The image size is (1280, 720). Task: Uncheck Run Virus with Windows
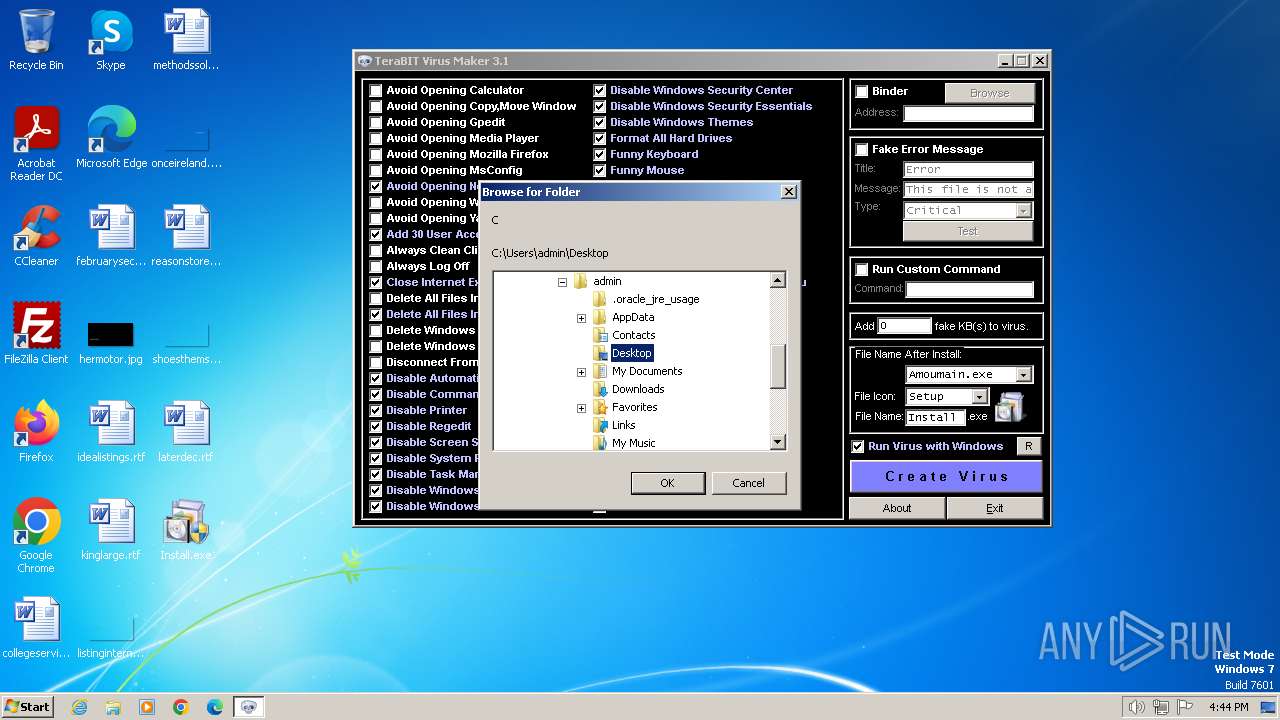858,447
